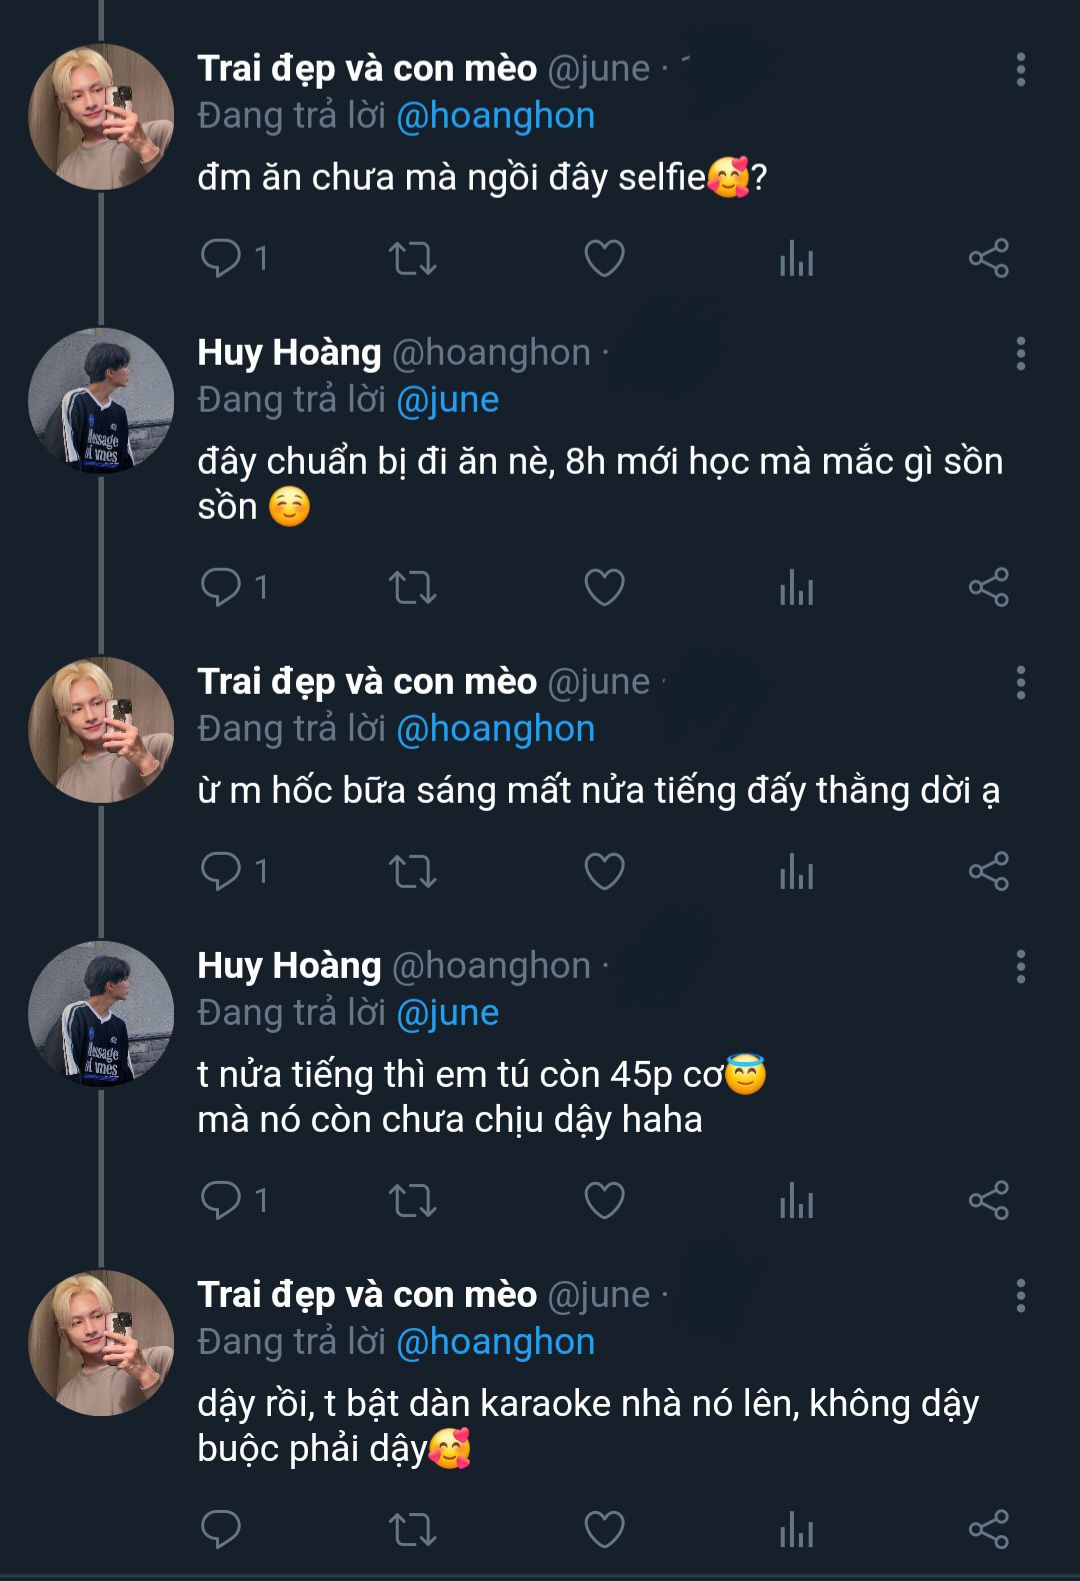Open more options for first tweet
Viewport: 1080px width, 1581px height.
[1020, 70]
